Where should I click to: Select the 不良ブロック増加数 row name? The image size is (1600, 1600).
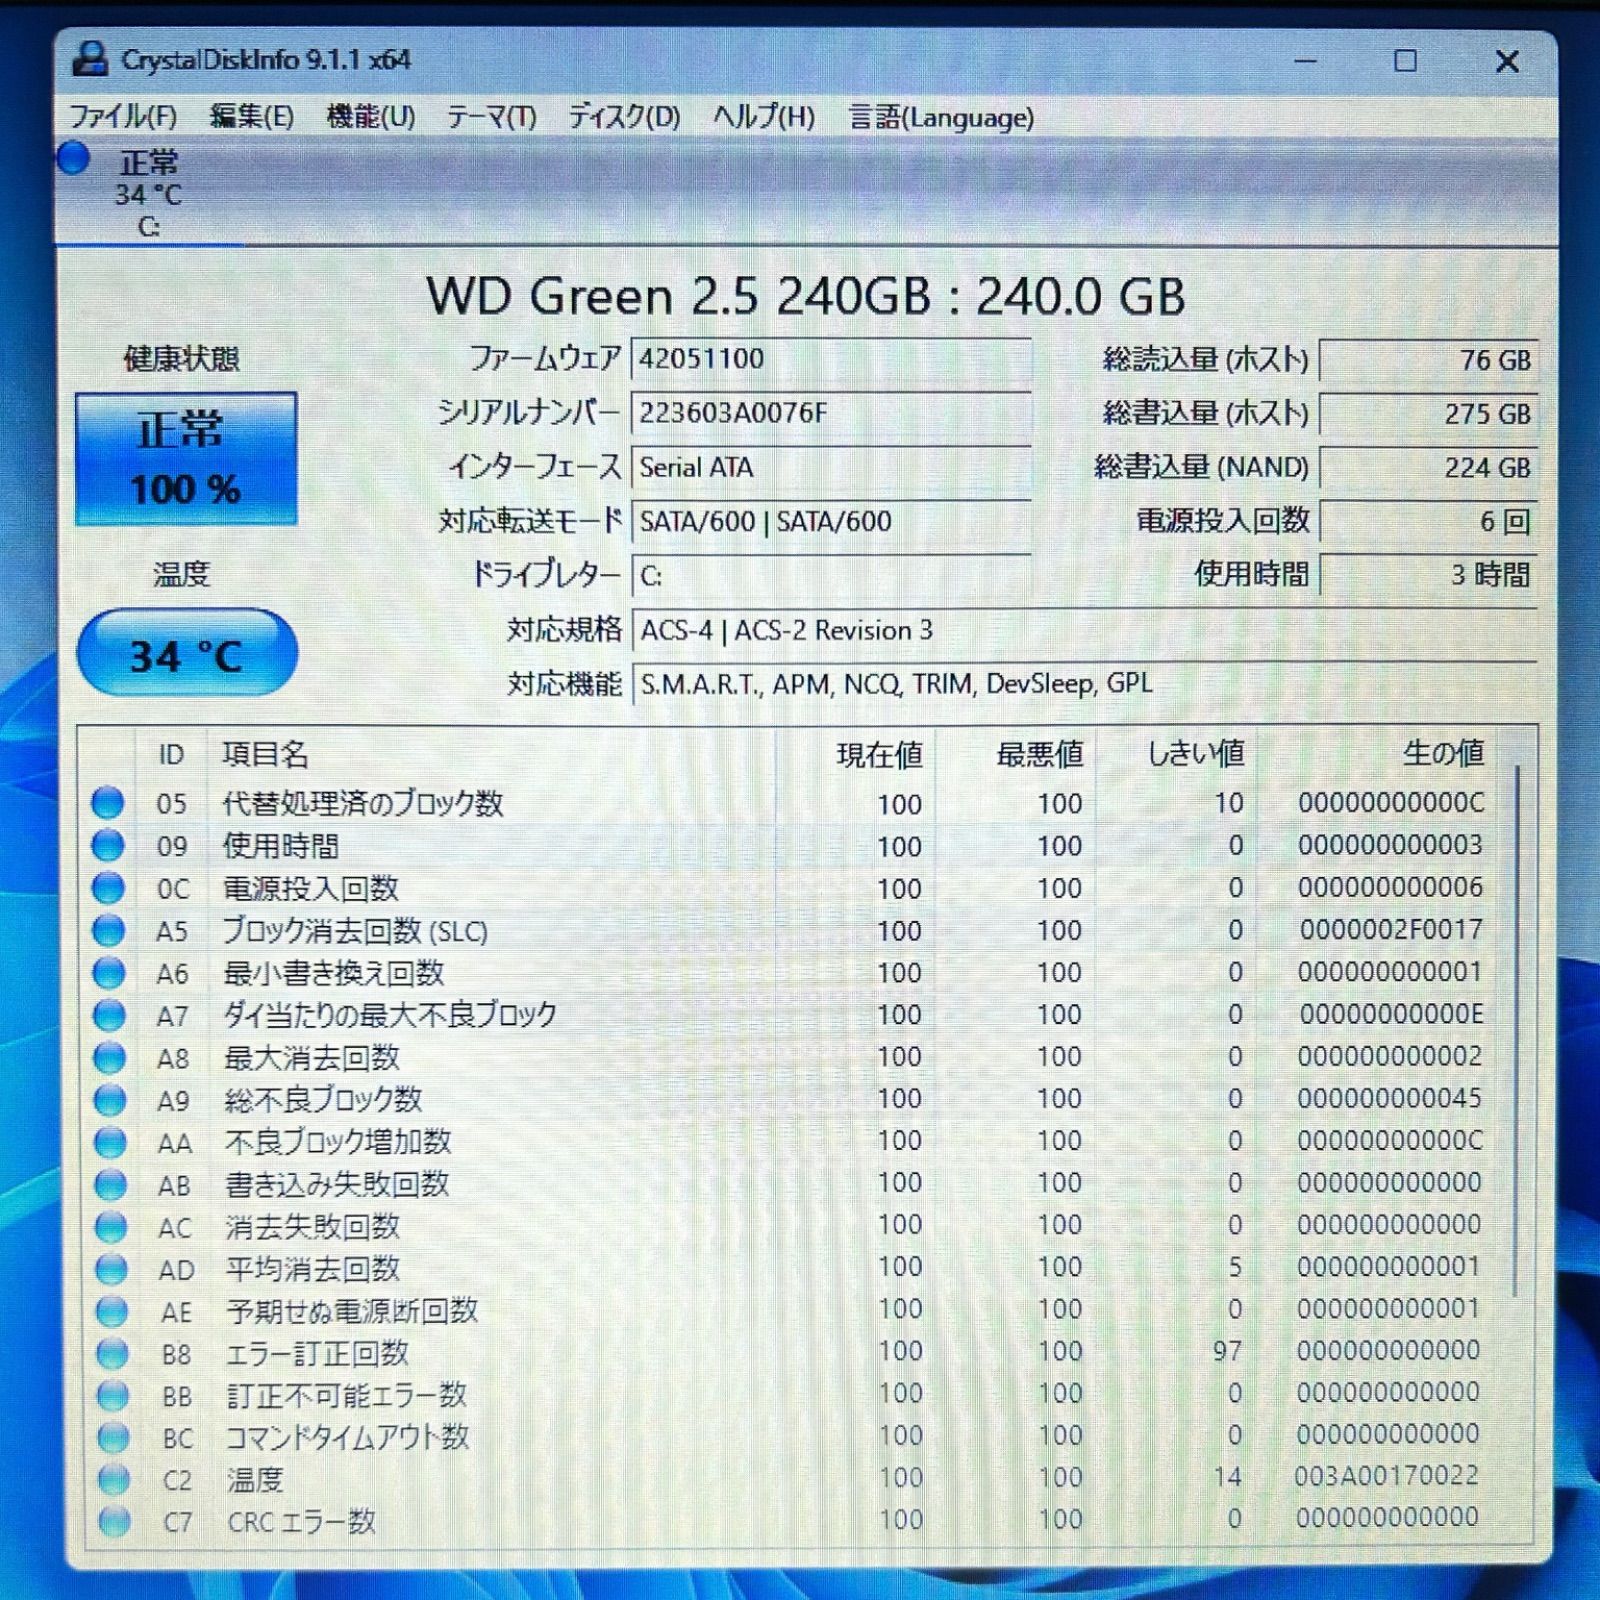(338, 1142)
